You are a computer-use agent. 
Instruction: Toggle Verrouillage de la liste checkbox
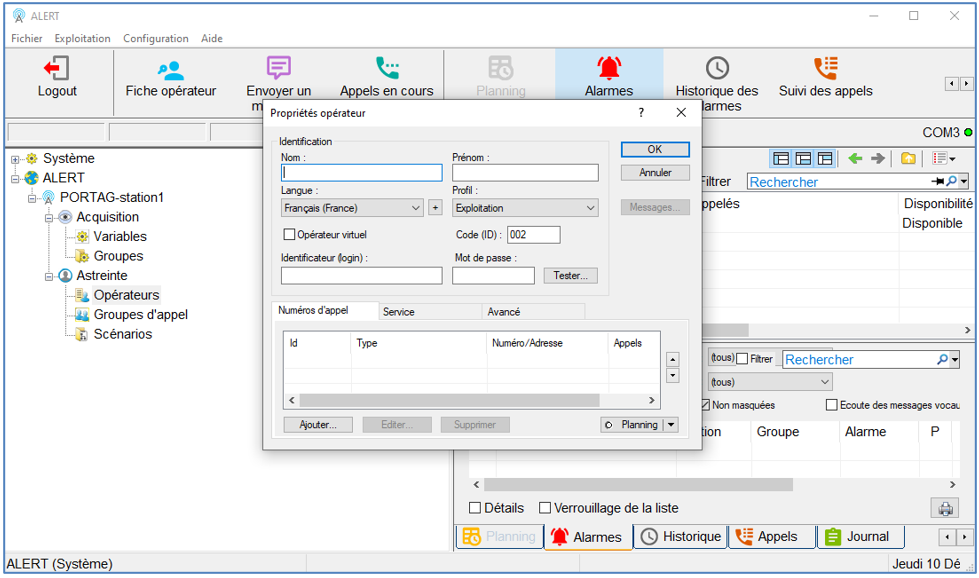pos(545,508)
